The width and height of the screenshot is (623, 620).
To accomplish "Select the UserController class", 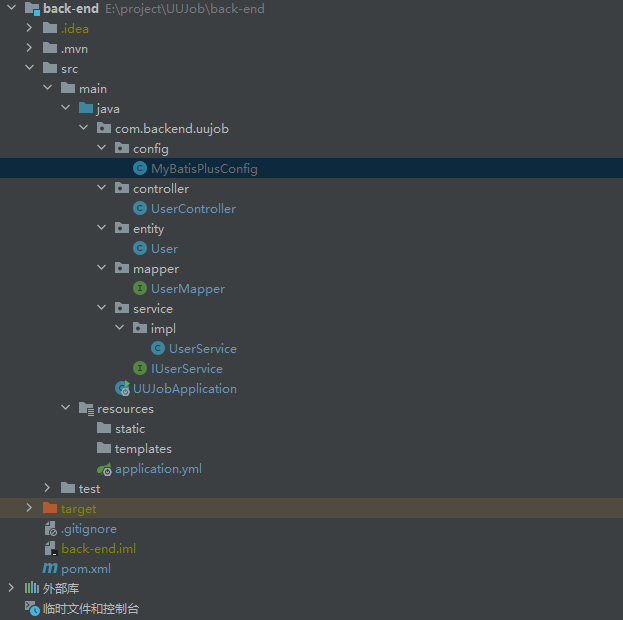I will 193,209.
